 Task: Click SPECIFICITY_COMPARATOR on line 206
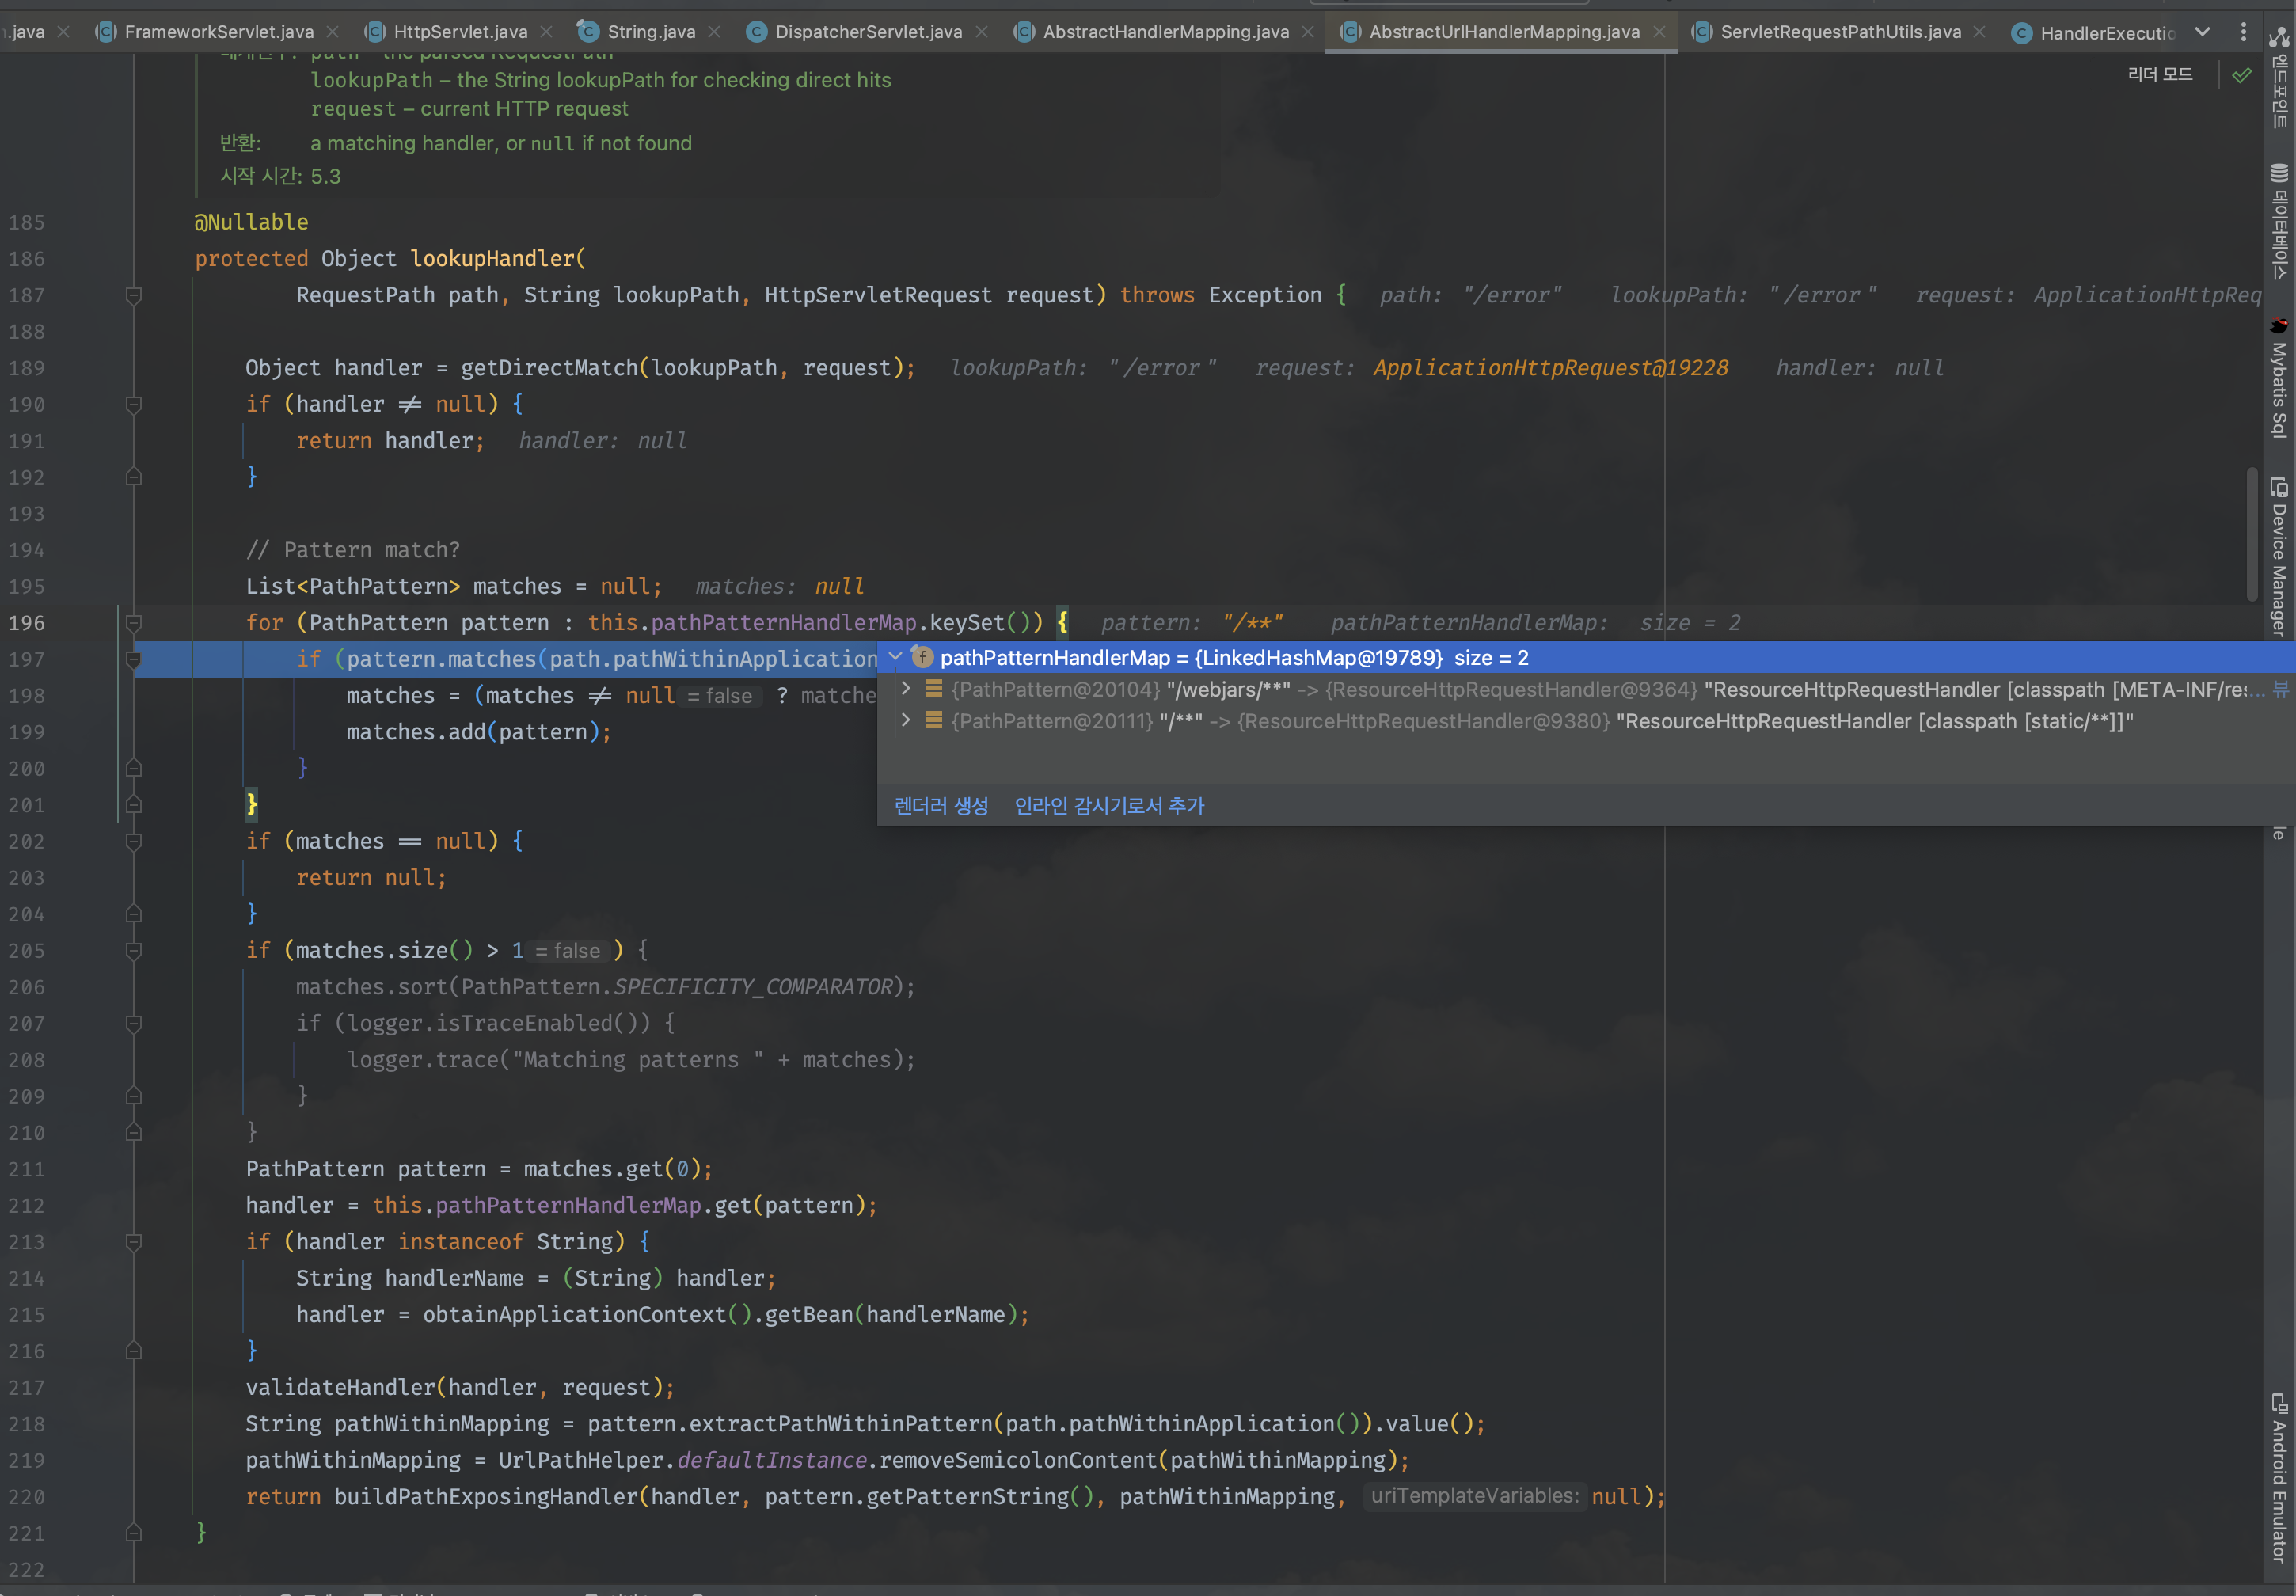(x=753, y=987)
